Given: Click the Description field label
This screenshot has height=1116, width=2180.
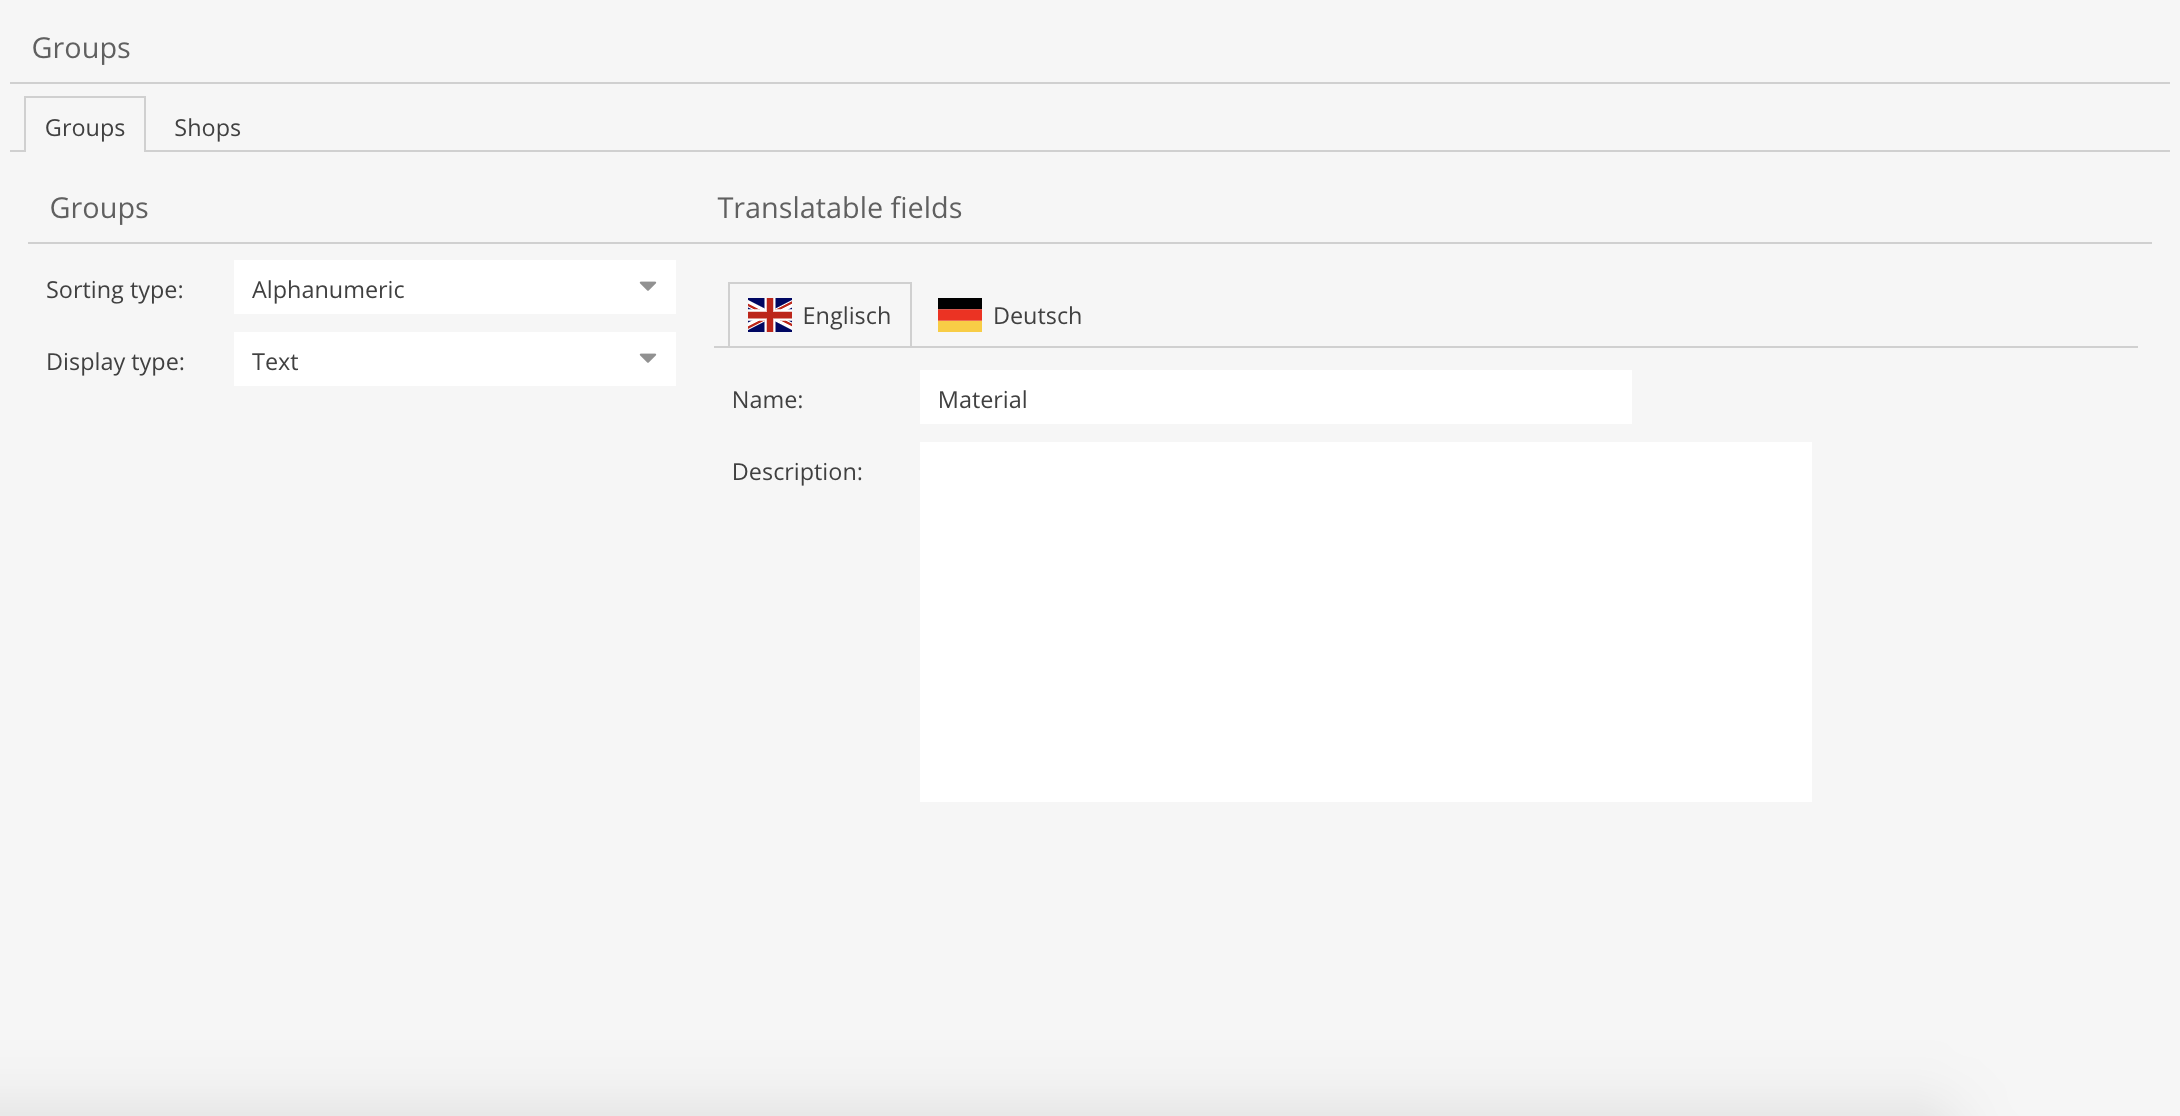Looking at the screenshot, I should coord(797,472).
